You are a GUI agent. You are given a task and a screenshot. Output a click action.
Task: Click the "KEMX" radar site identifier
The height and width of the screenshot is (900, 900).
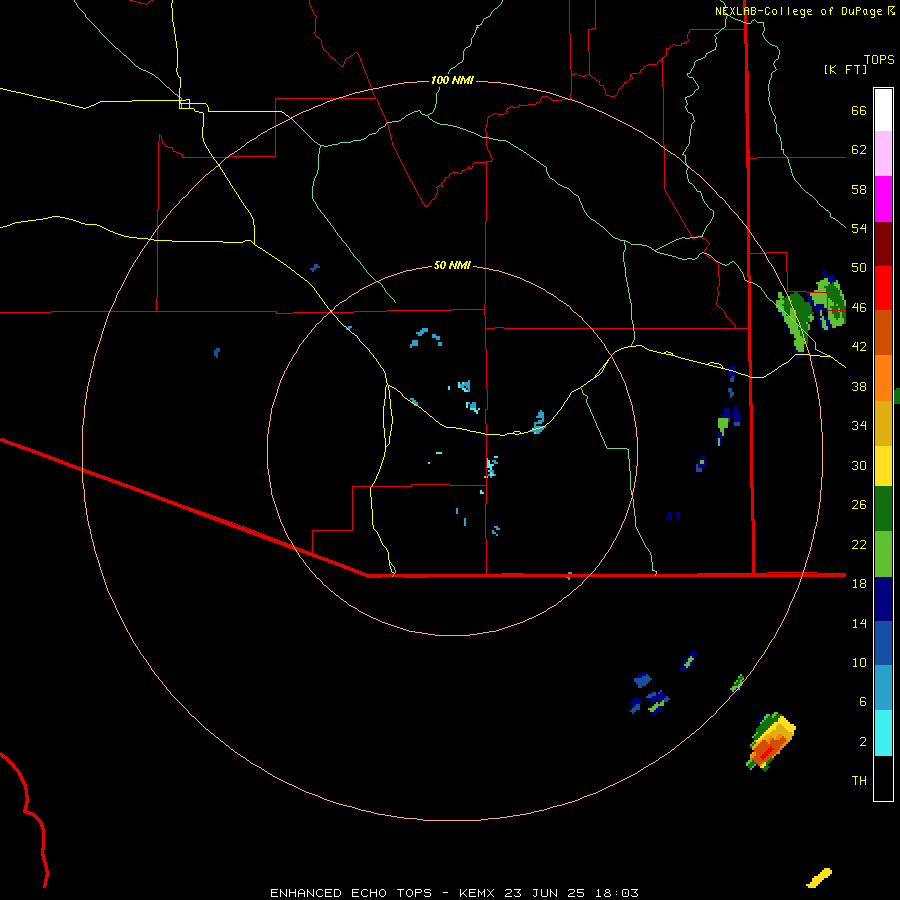tap(479, 893)
